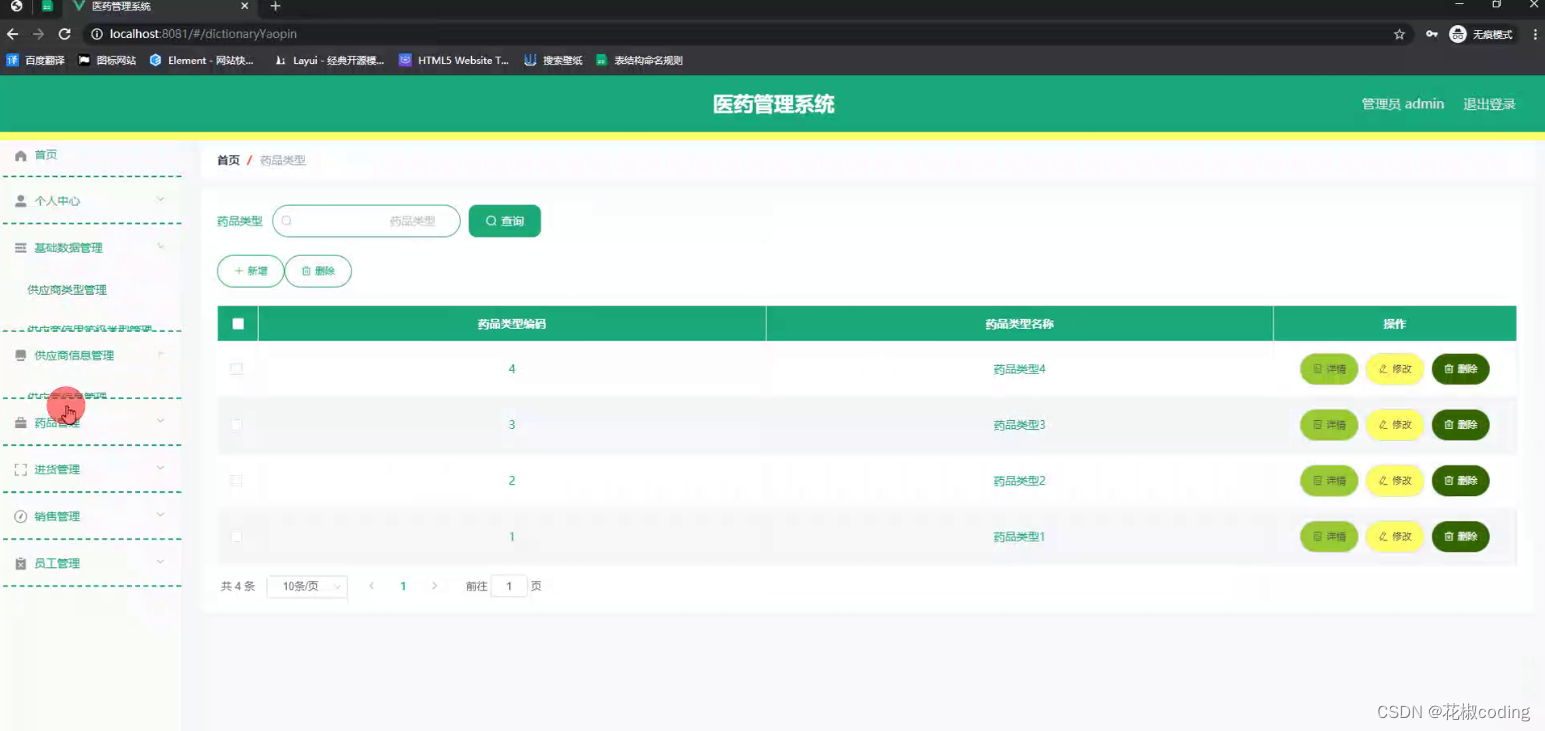
Task: Open 图标网站 bookmark
Action: point(107,60)
